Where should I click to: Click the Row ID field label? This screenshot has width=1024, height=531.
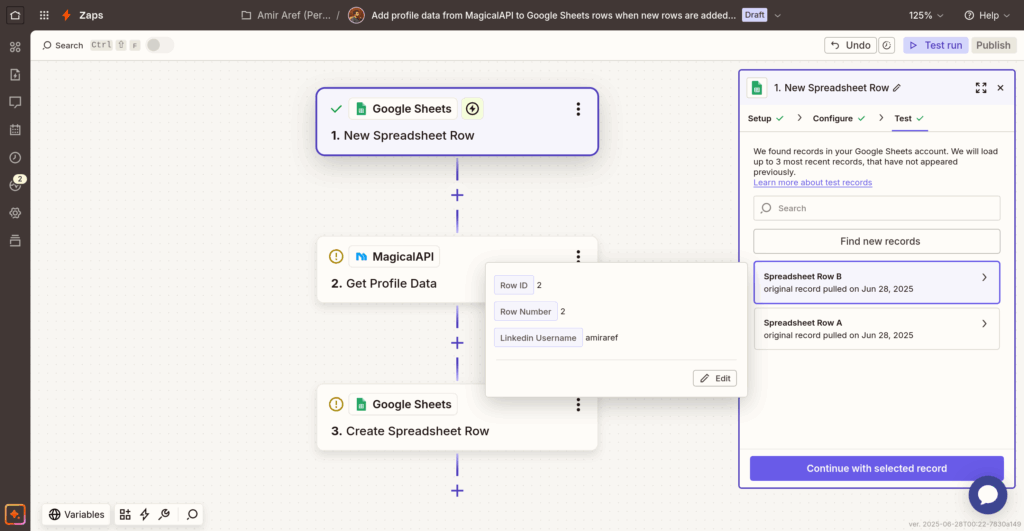click(513, 285)
